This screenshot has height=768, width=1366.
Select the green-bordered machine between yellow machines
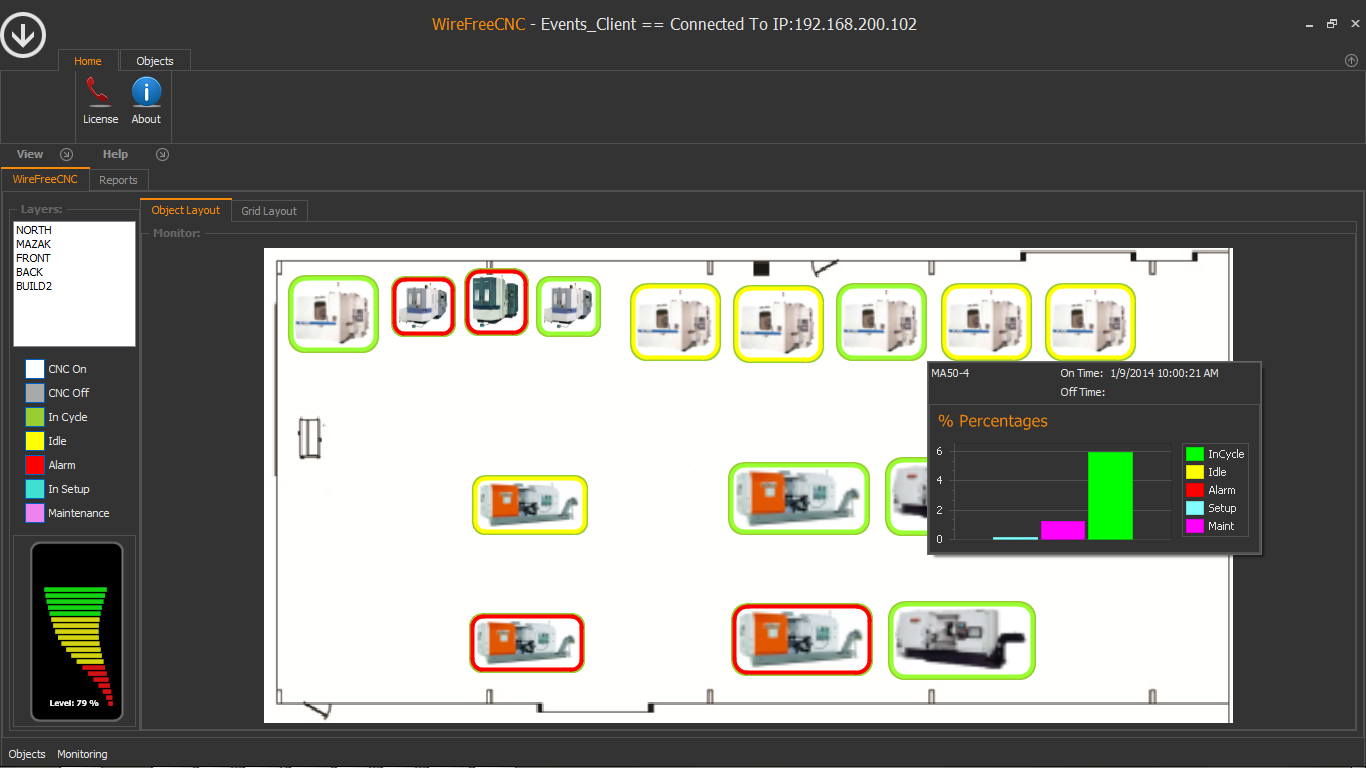(882, 322)
